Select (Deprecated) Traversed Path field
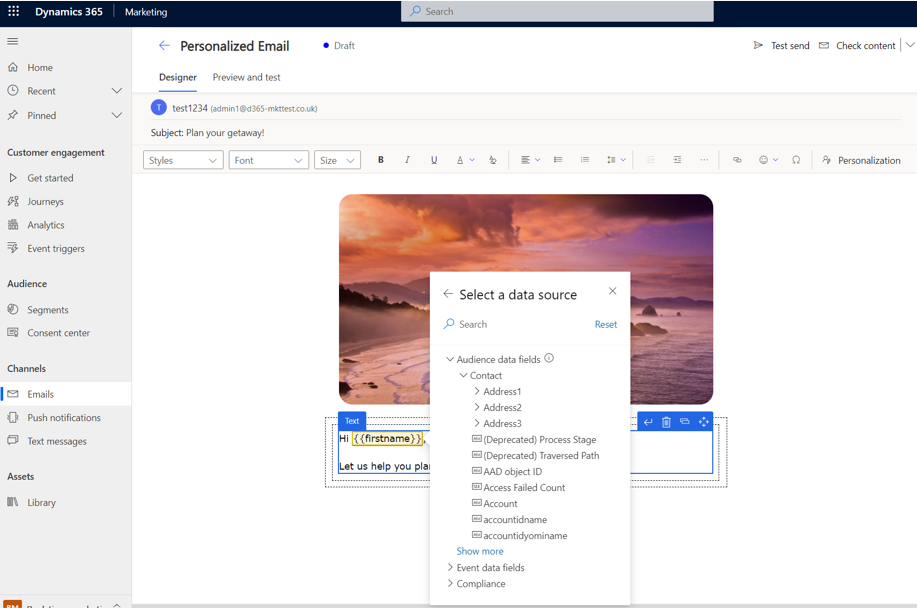 click(x=535, y=455)
